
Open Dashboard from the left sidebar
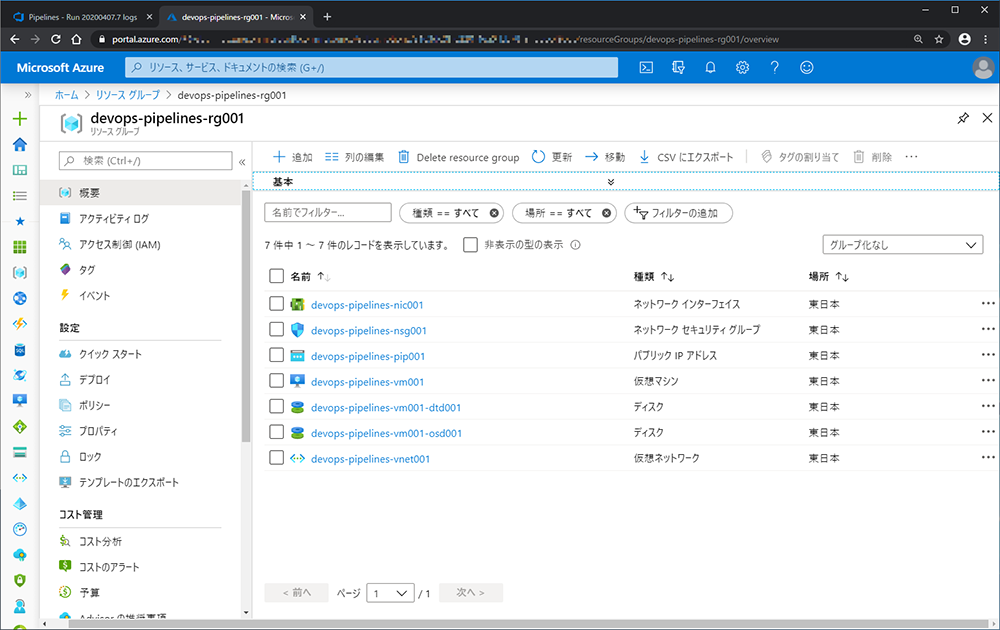coord(20,170)
